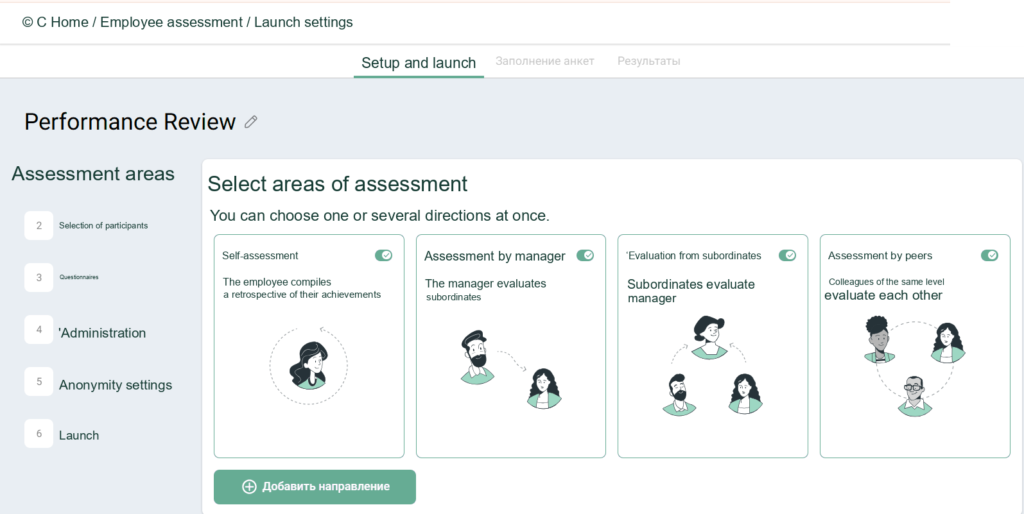Click the Home breadcrumb link
Viewport: 1024px width, 514px height.
coord(69,22)
